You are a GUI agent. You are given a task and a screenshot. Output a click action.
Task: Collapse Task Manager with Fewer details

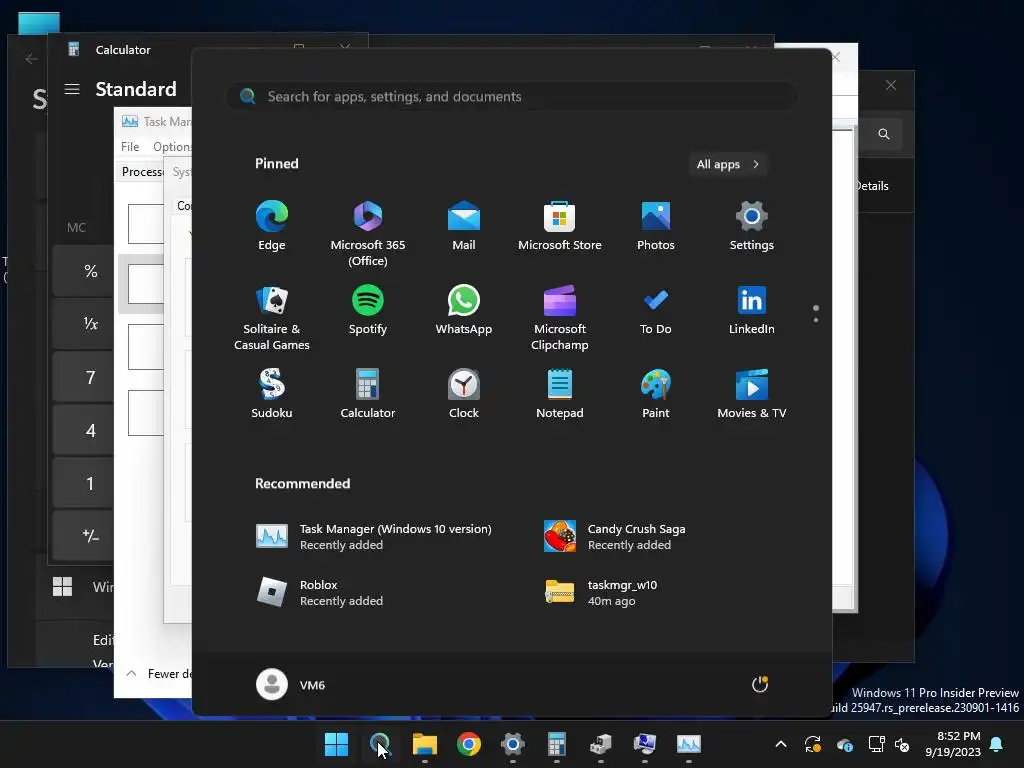(160, 673)
